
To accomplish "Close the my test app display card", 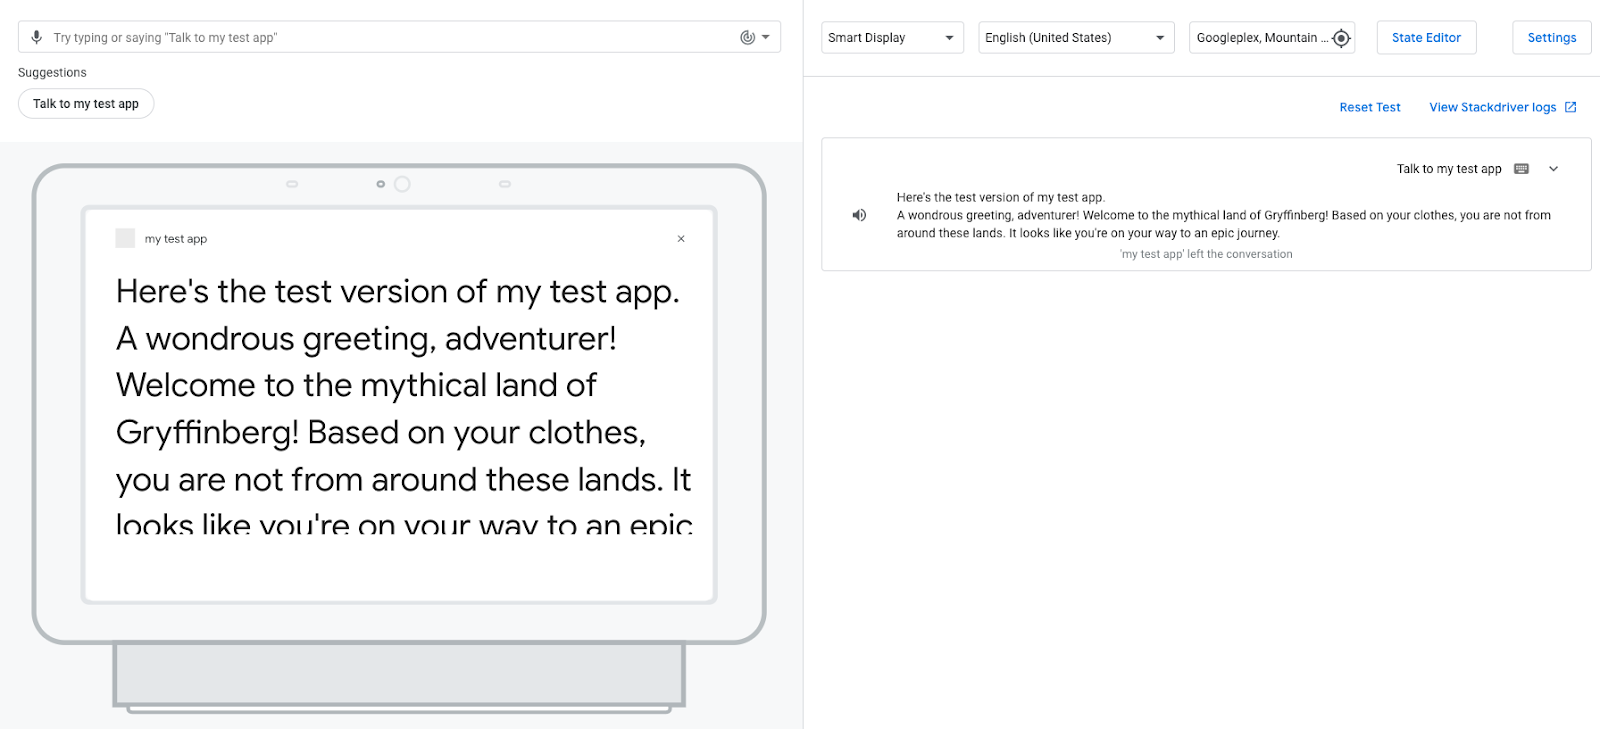I will (681, 239).
